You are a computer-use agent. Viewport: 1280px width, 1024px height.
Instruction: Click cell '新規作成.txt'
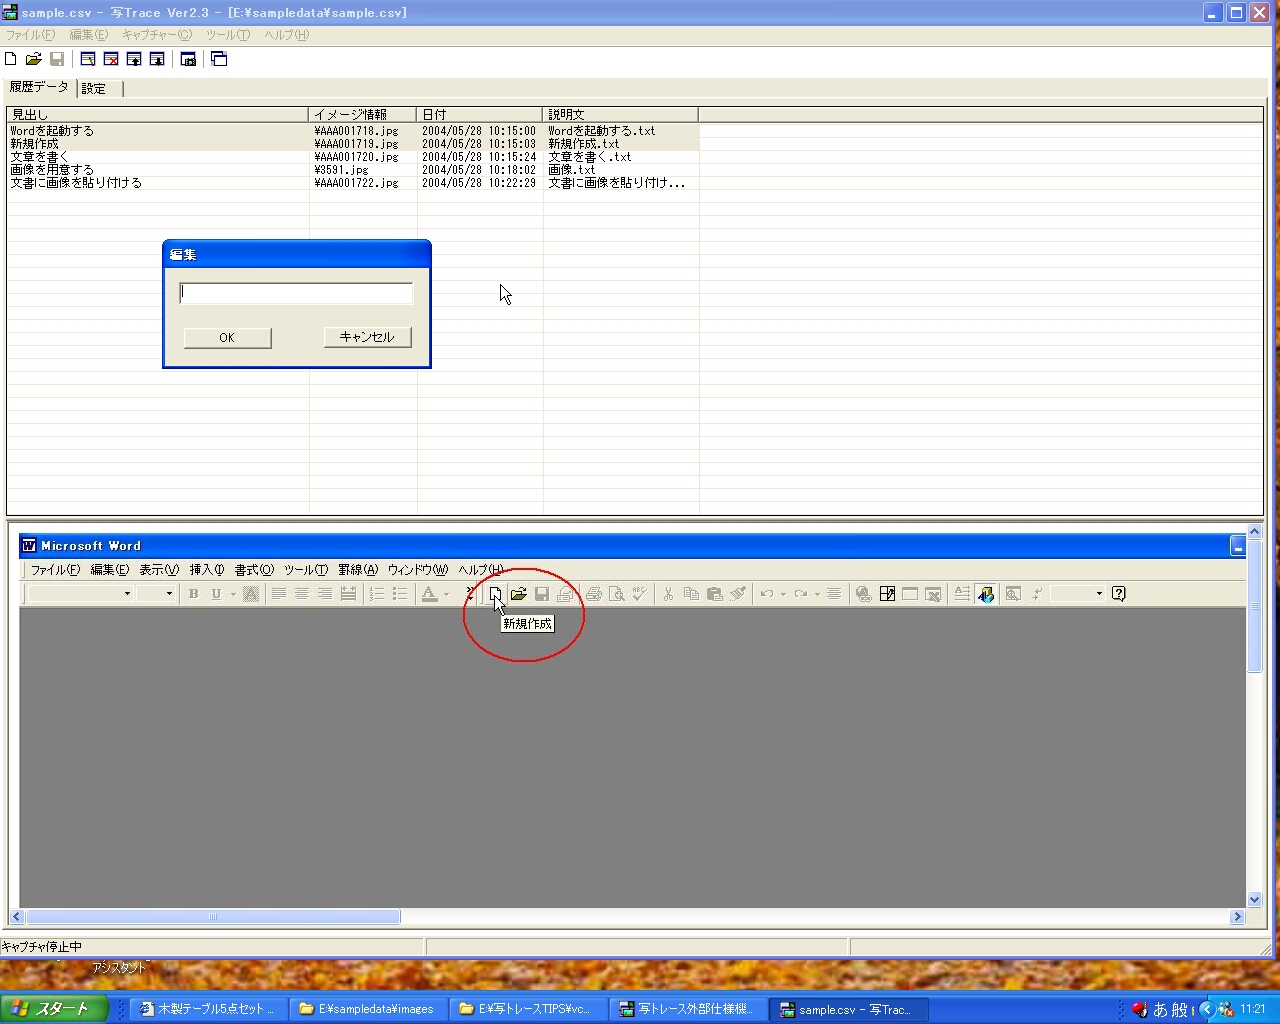[583, 144]
